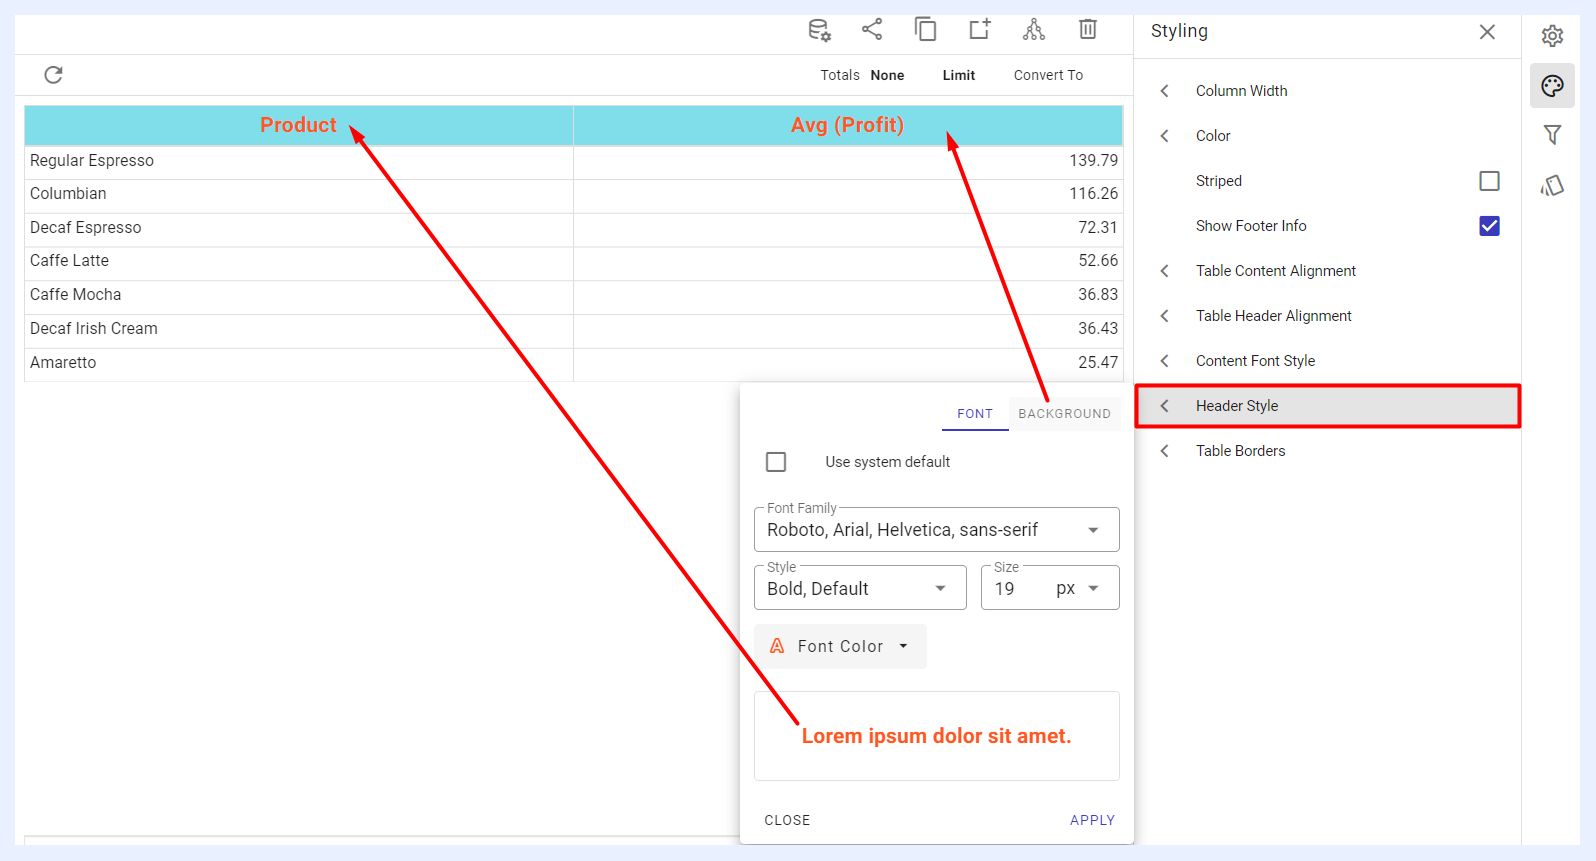Open the data source settings icon
1596x861 pixels.
pyautogui.click(x=819, y=30)
